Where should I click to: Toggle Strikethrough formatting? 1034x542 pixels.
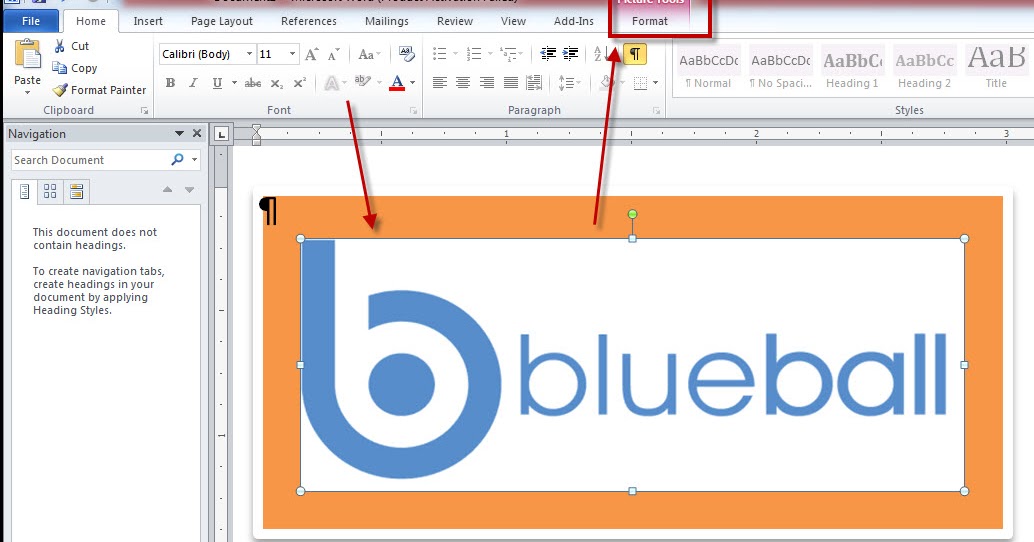pos(253,83)
